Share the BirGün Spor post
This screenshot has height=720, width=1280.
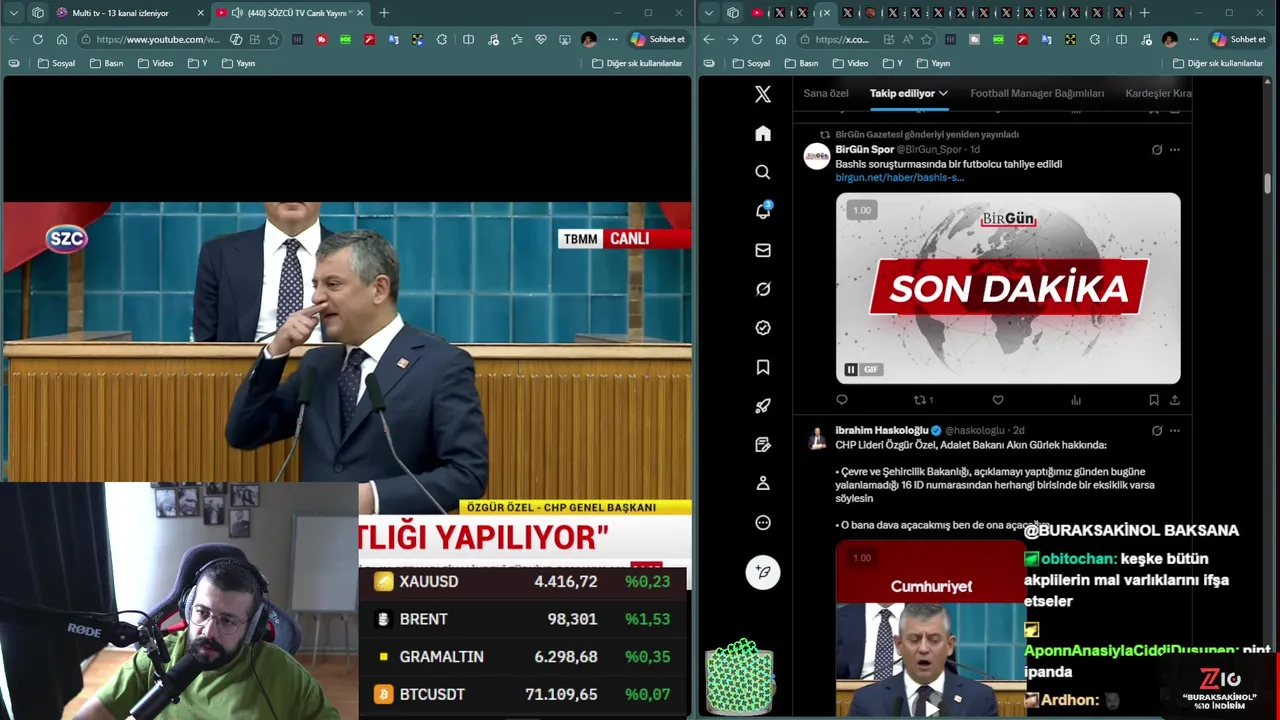coord(1174,400)
